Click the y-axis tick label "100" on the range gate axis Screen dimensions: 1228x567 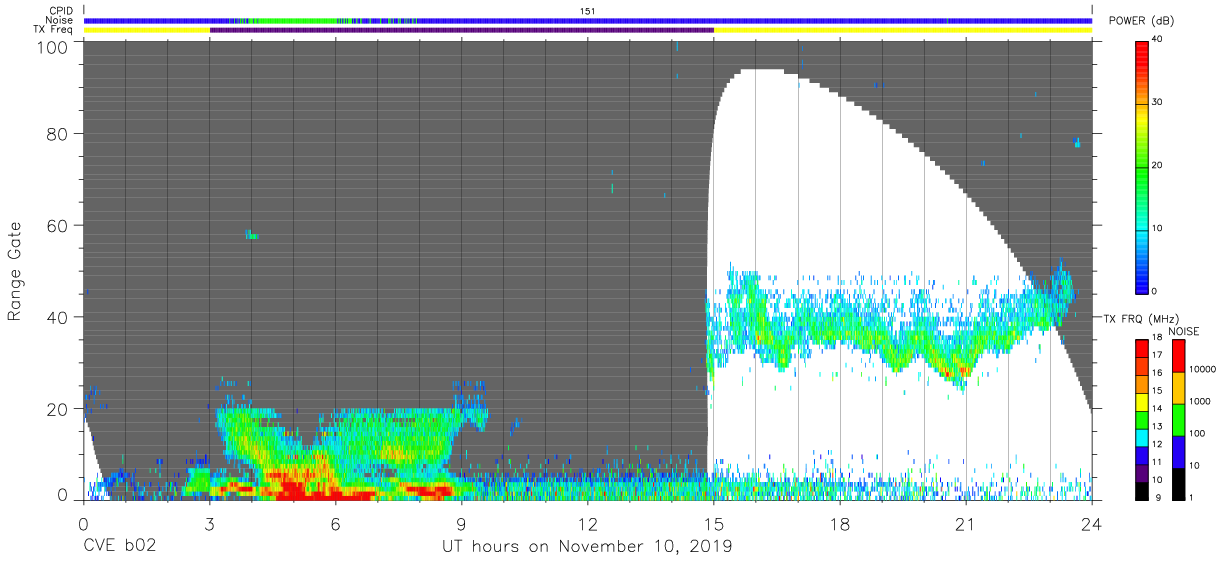coord(52,47)
